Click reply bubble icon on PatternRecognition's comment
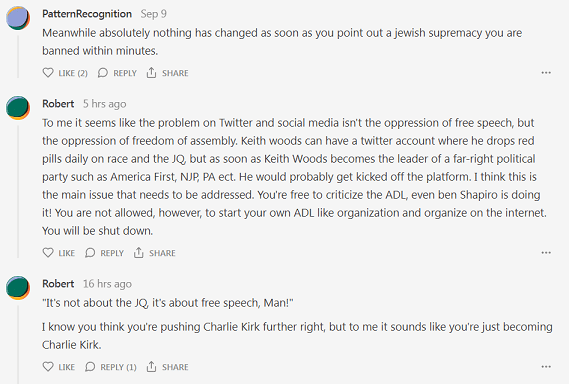The image size is (569, 384). tap(103, 73)
